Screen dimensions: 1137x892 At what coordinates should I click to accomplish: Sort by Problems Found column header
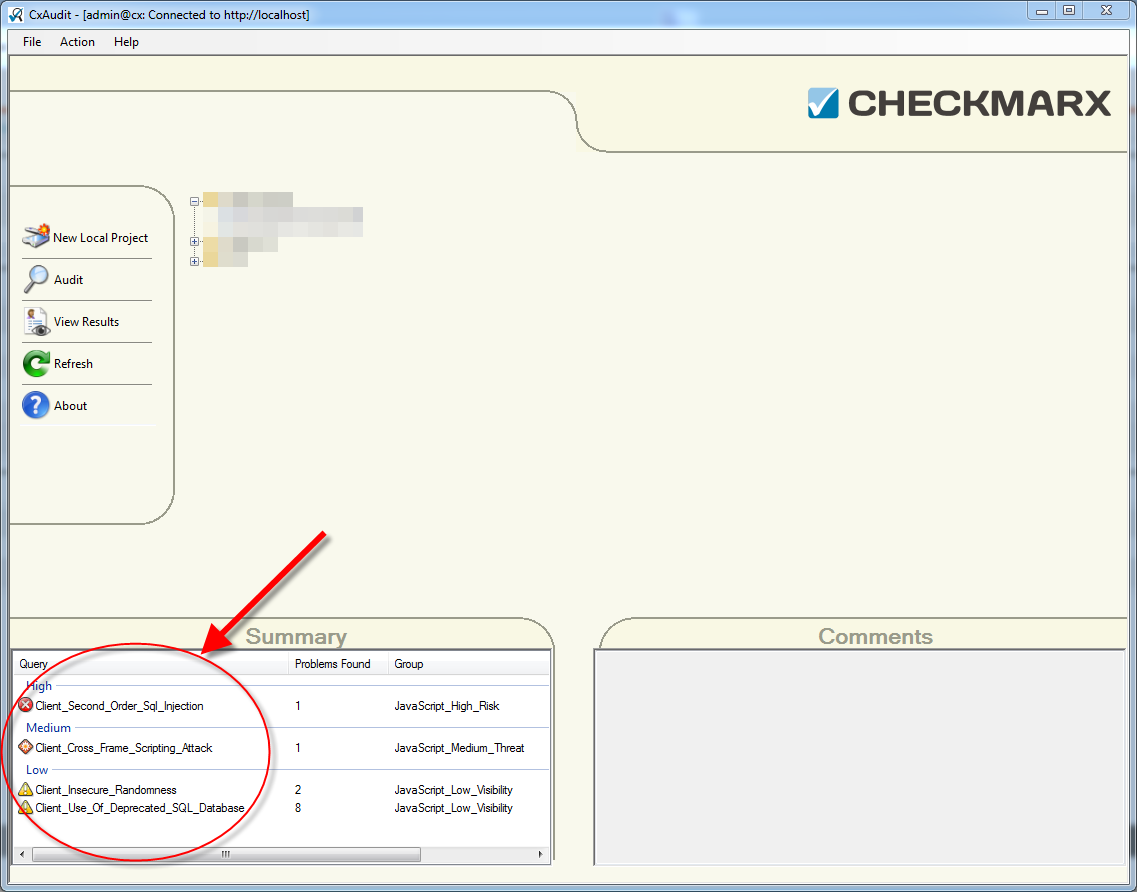[x=338, y=664]
